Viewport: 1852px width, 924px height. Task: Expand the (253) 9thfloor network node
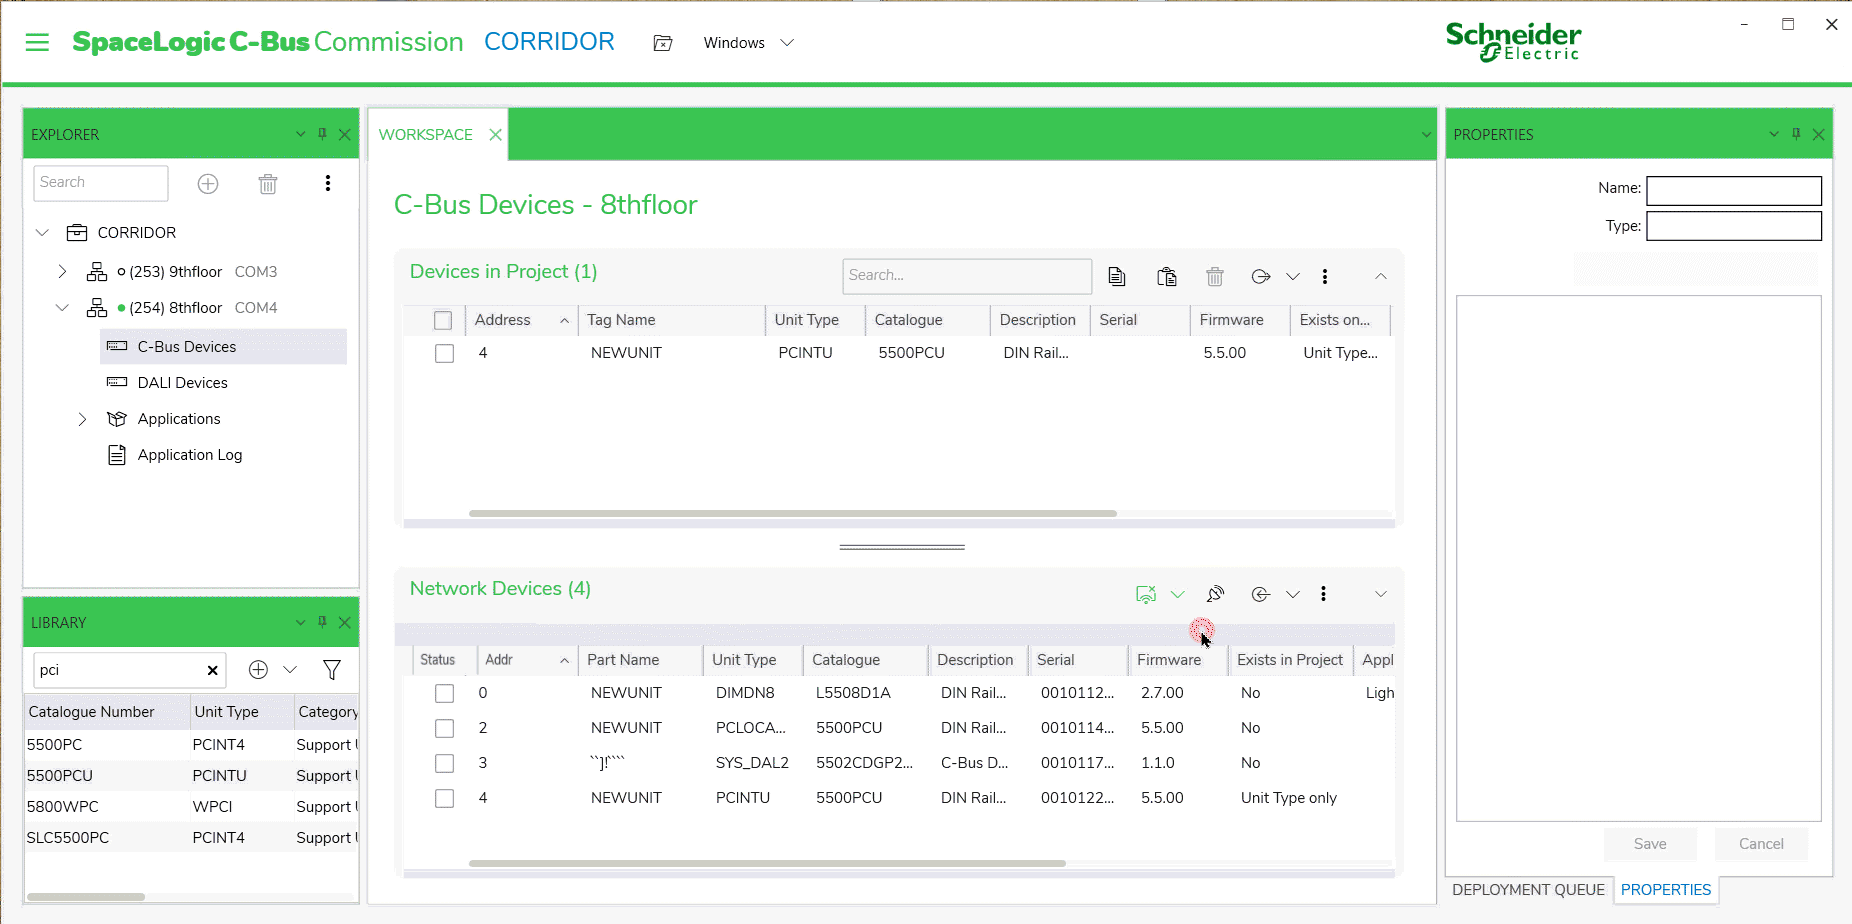click(x=62, y=272)
